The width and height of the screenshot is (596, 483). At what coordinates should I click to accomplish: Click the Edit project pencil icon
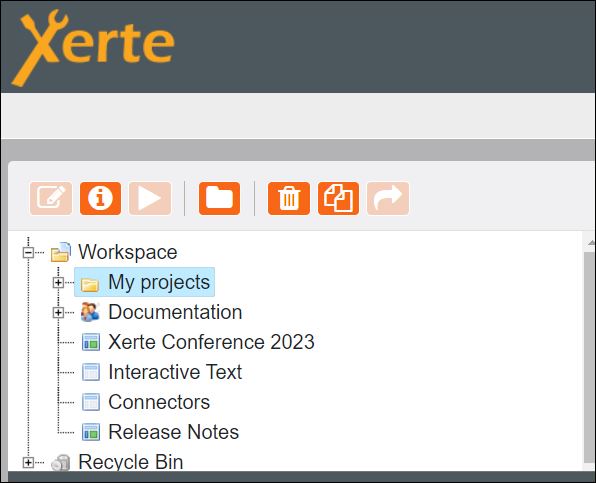pyautogui.click(x=51, y=198)
